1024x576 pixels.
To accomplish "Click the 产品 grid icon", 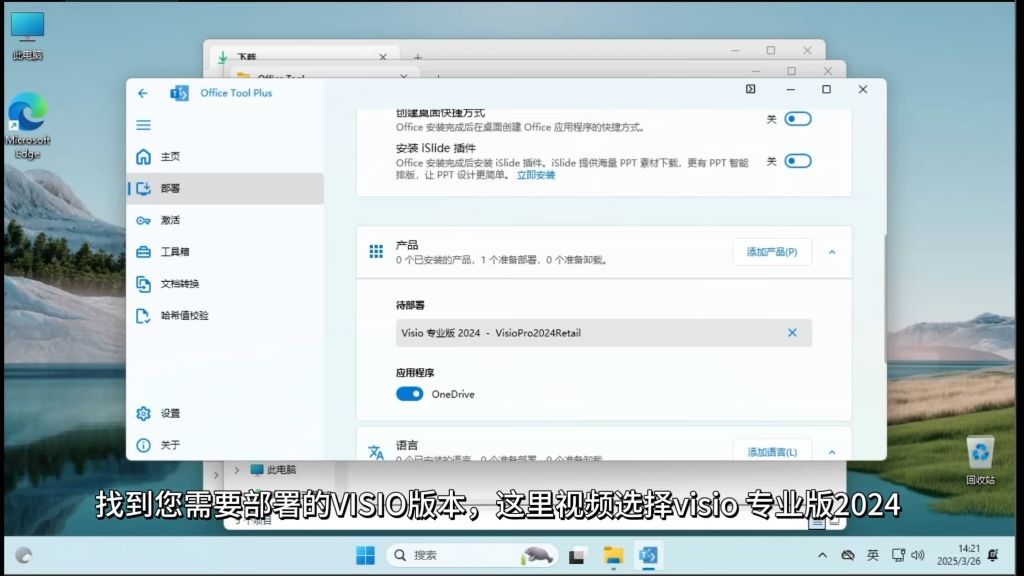I will (376, 251).
